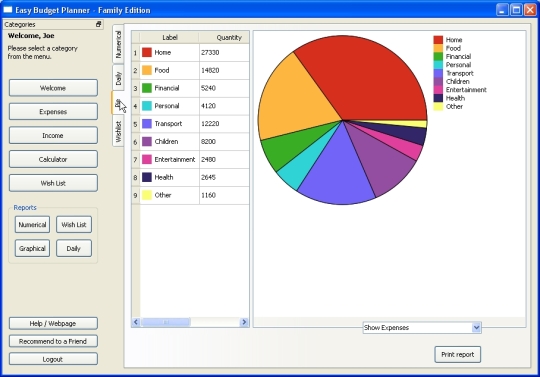Open the Graphical report
The image size is (540, 377).
tap(32, 248)
